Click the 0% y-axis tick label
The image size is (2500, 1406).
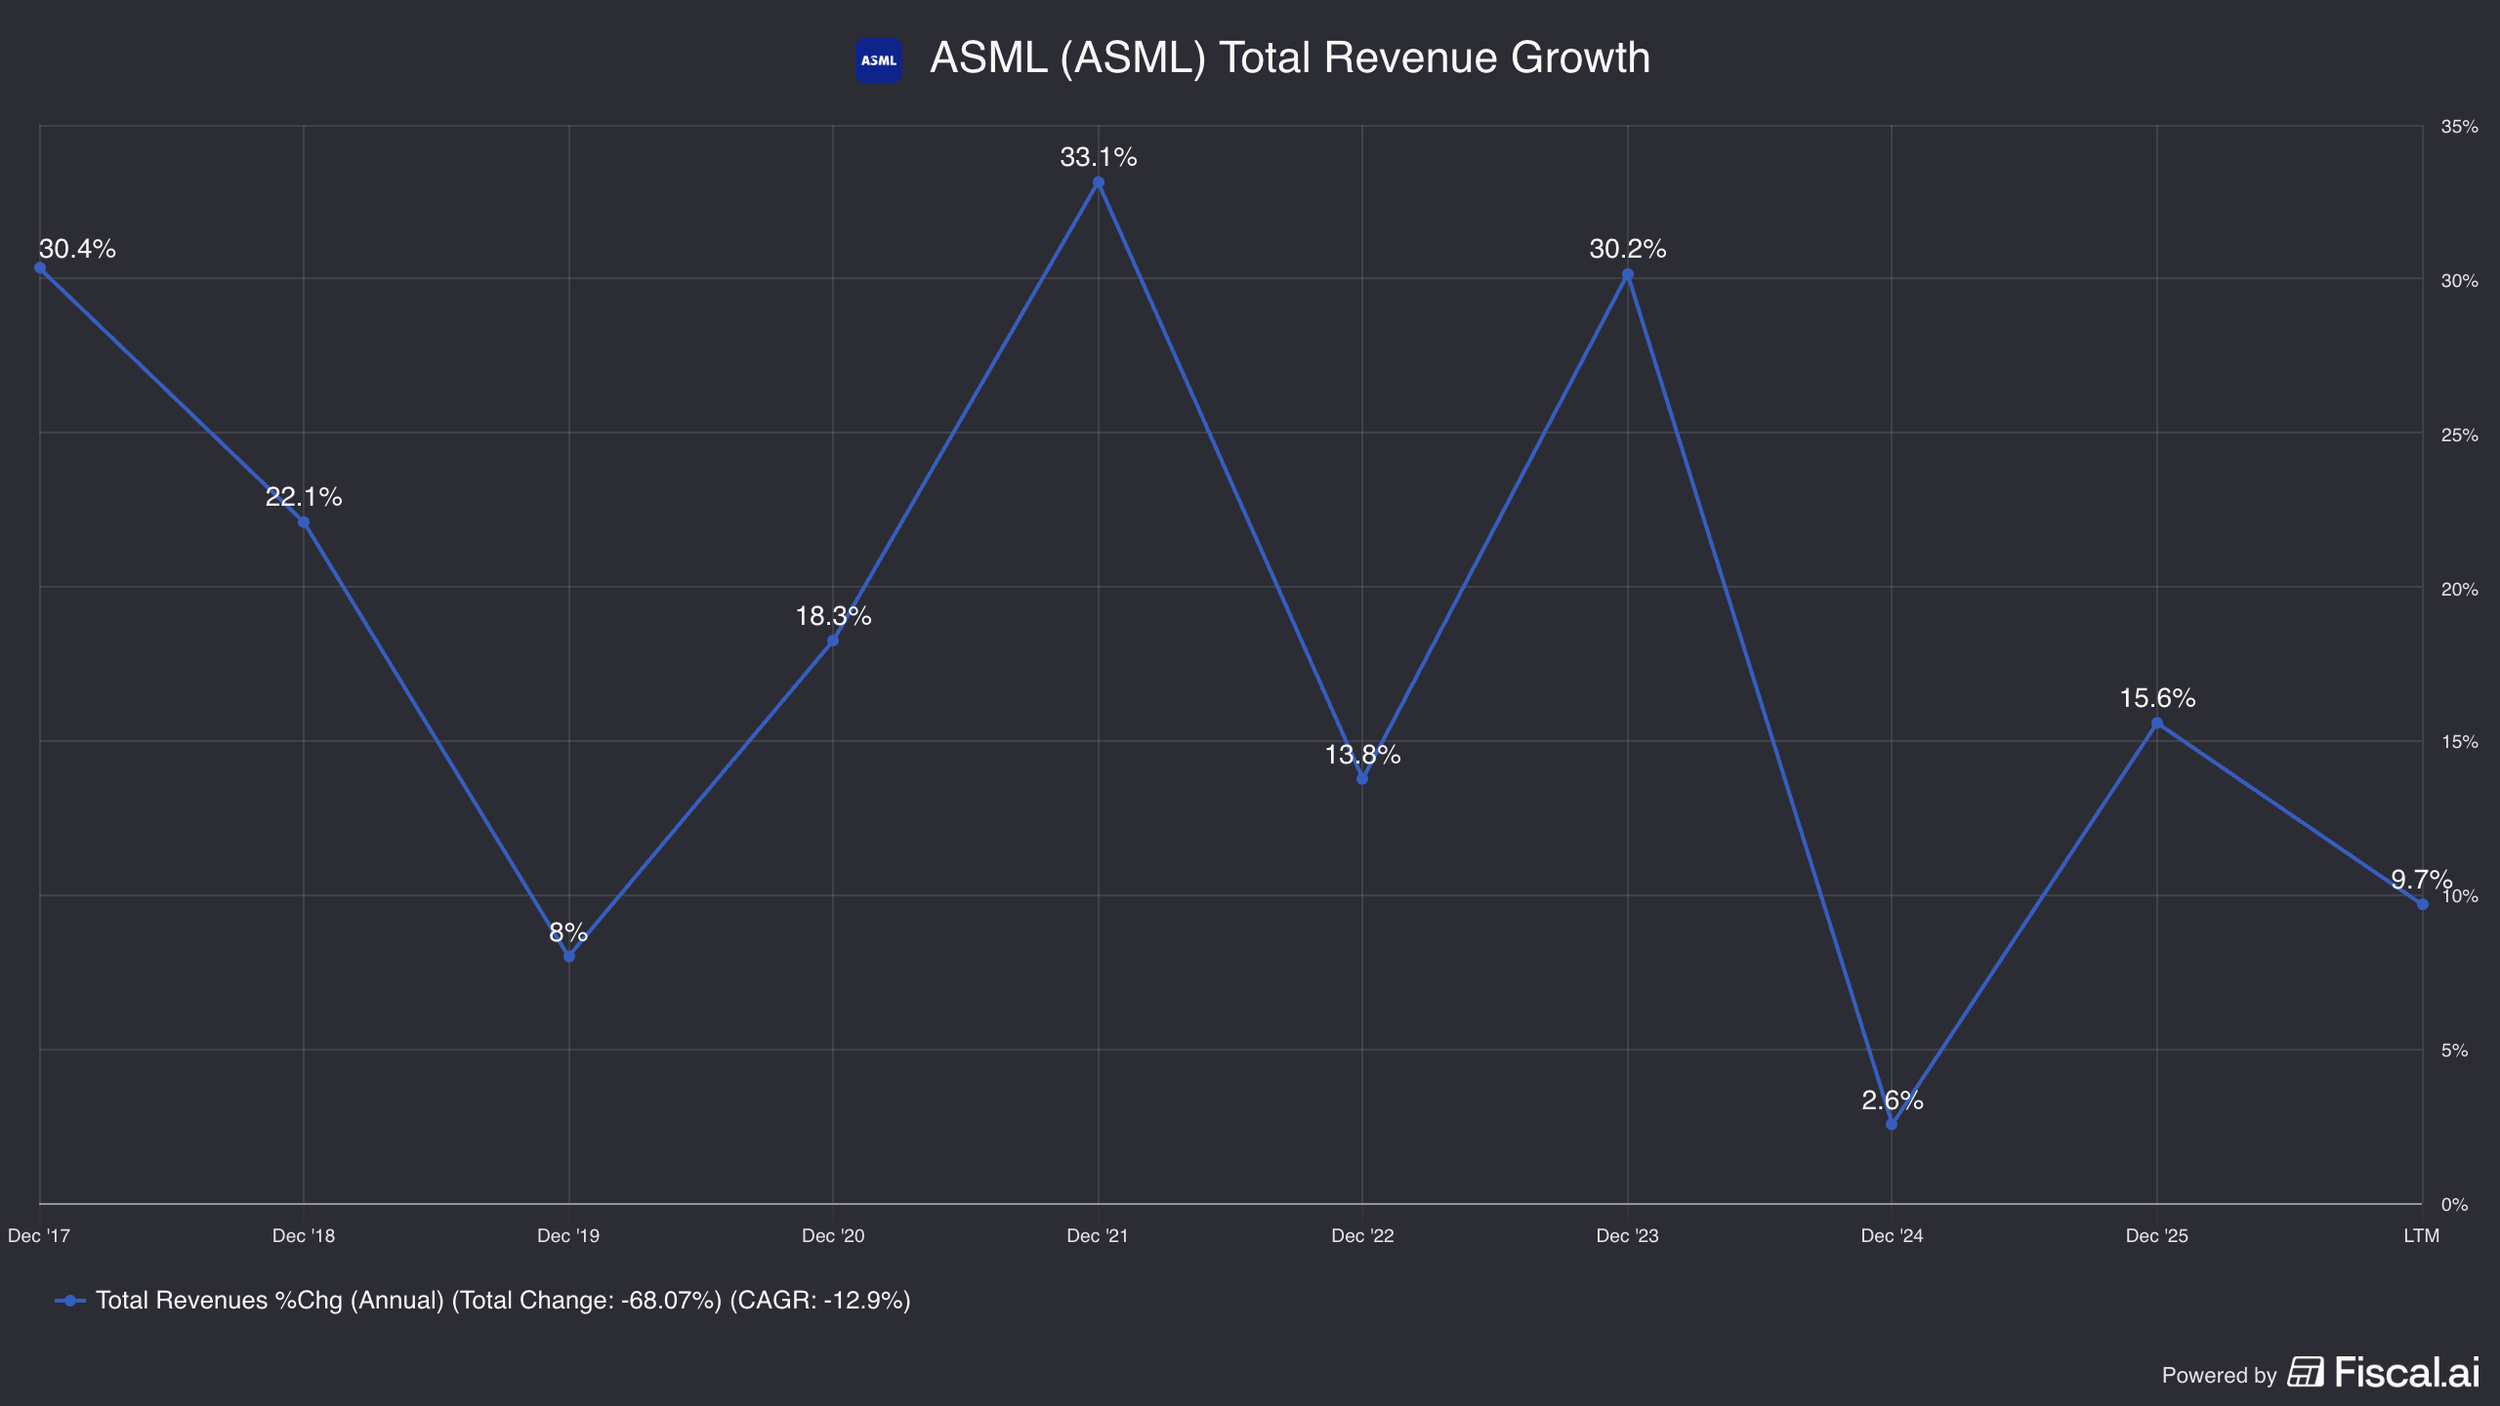[2455, 1205]
